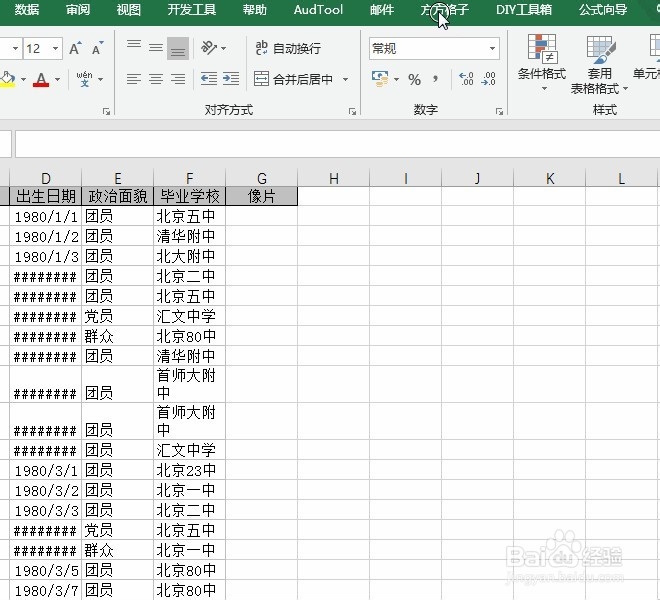
Task: Open the font name dropdown arrow
Action: pyautogui.click(x=15, y=48)
